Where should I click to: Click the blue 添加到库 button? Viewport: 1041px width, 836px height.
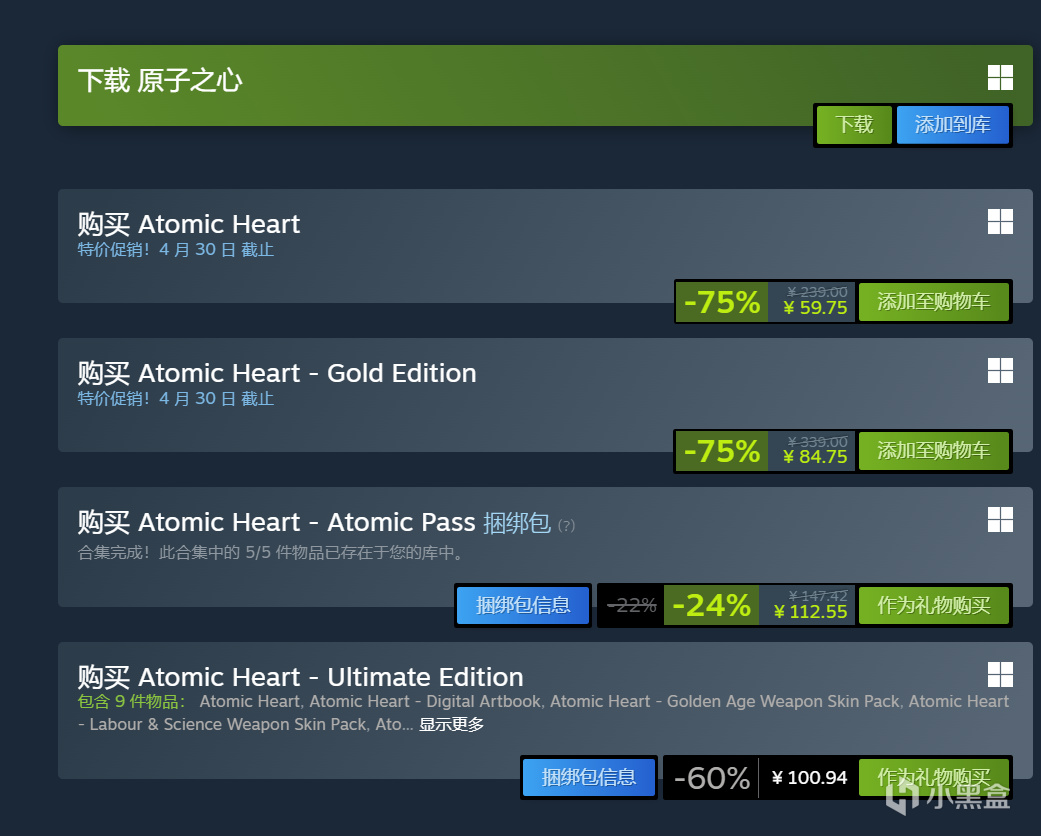(x=952, y=125)
